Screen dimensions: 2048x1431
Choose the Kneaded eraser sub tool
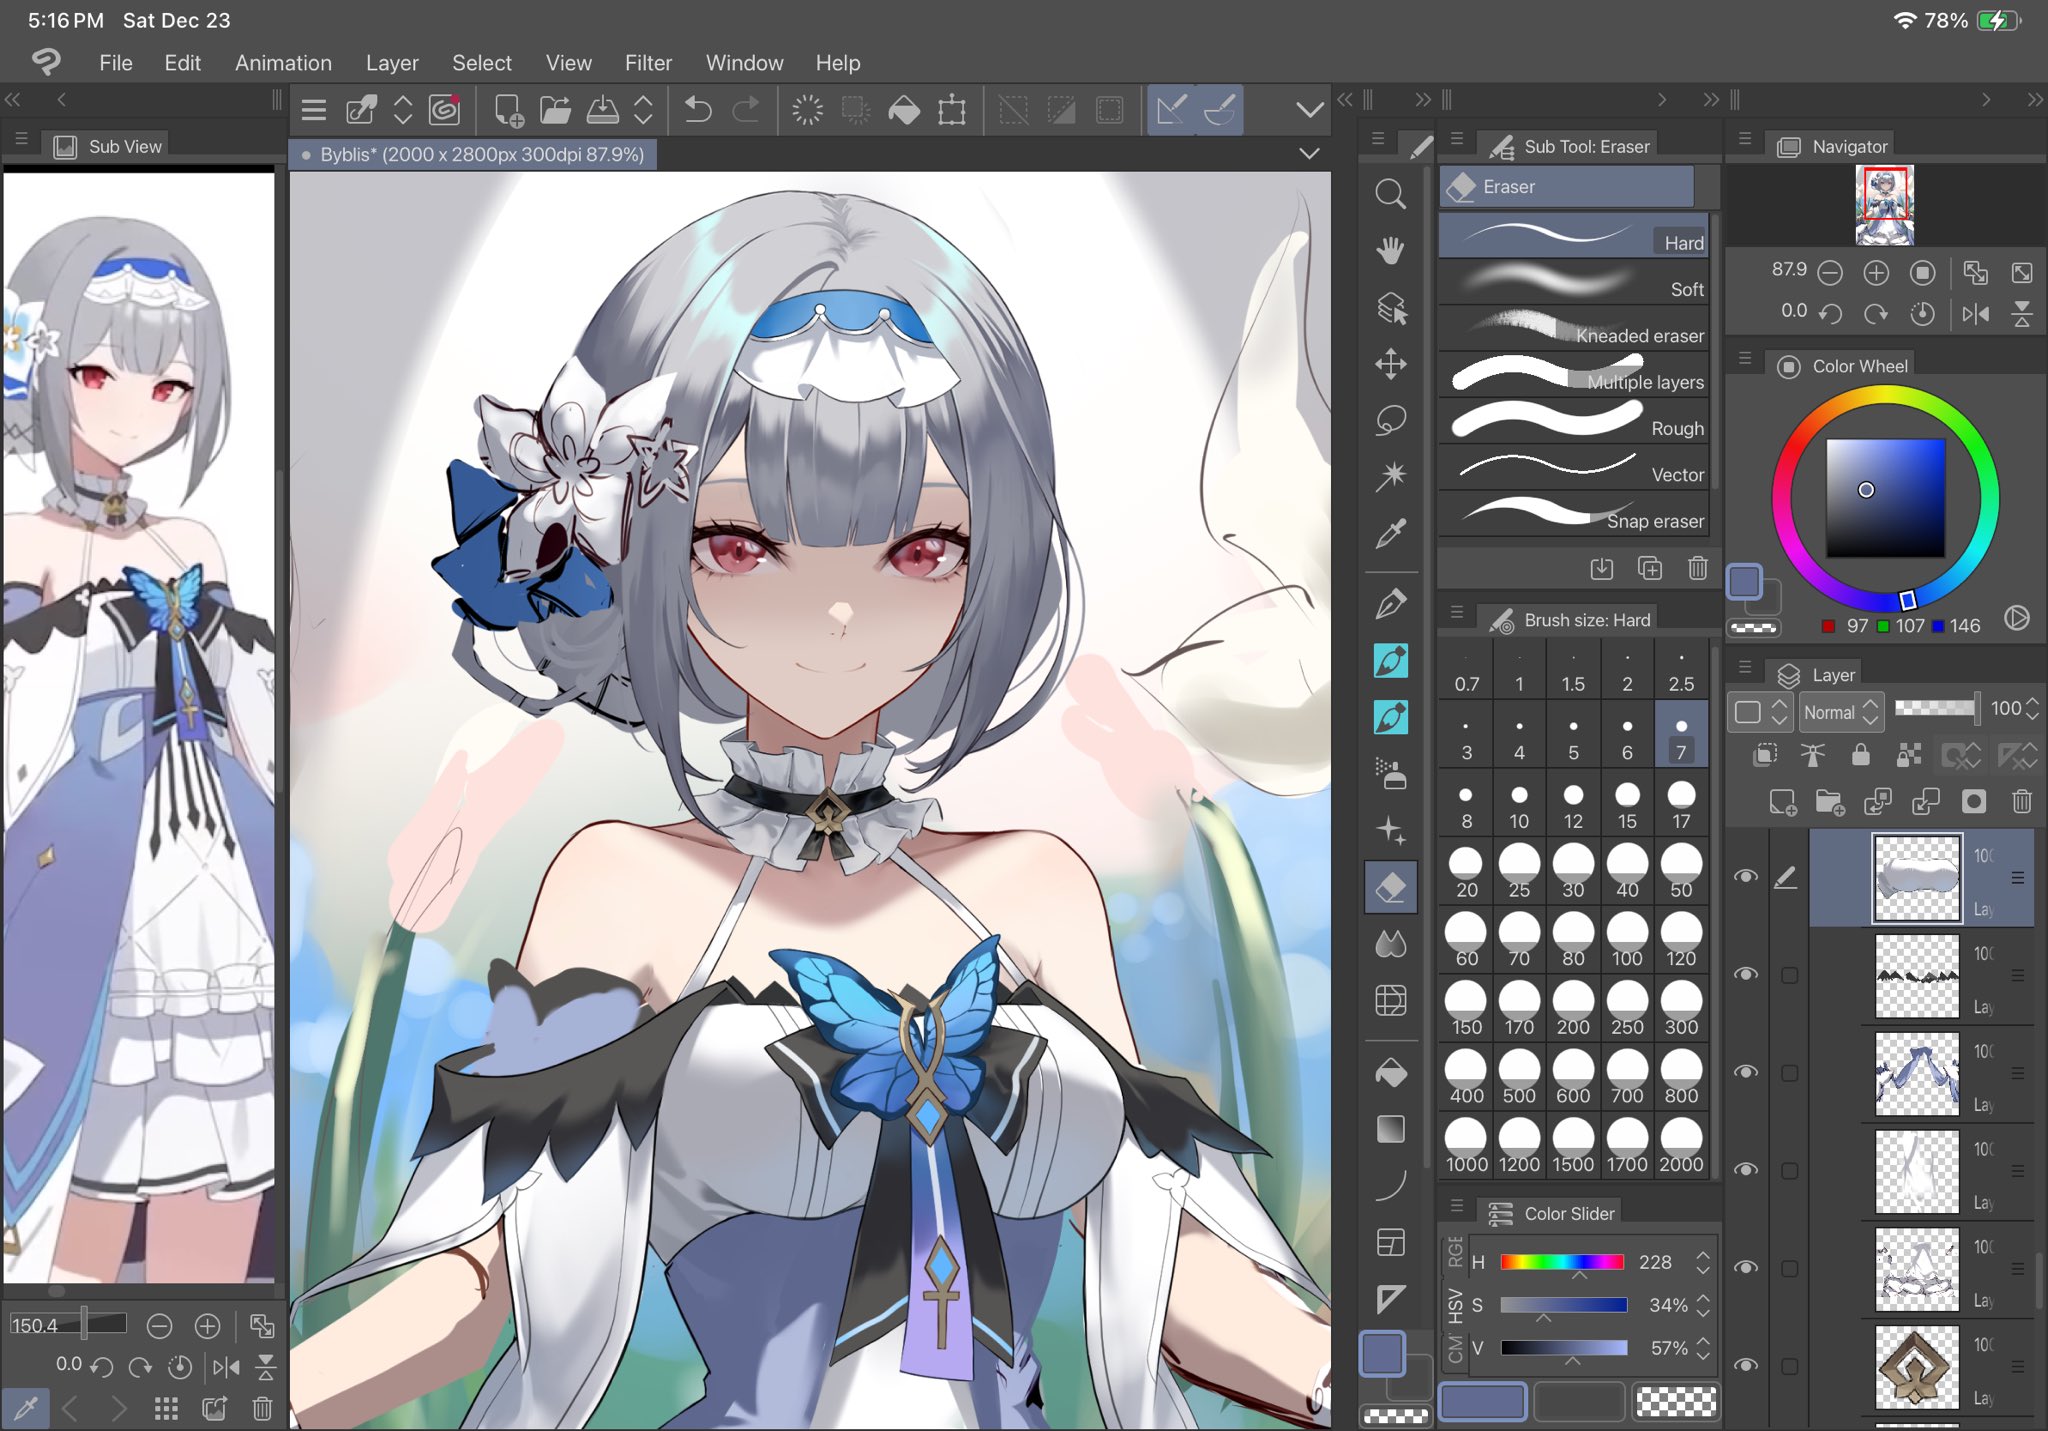[1574, 328]
